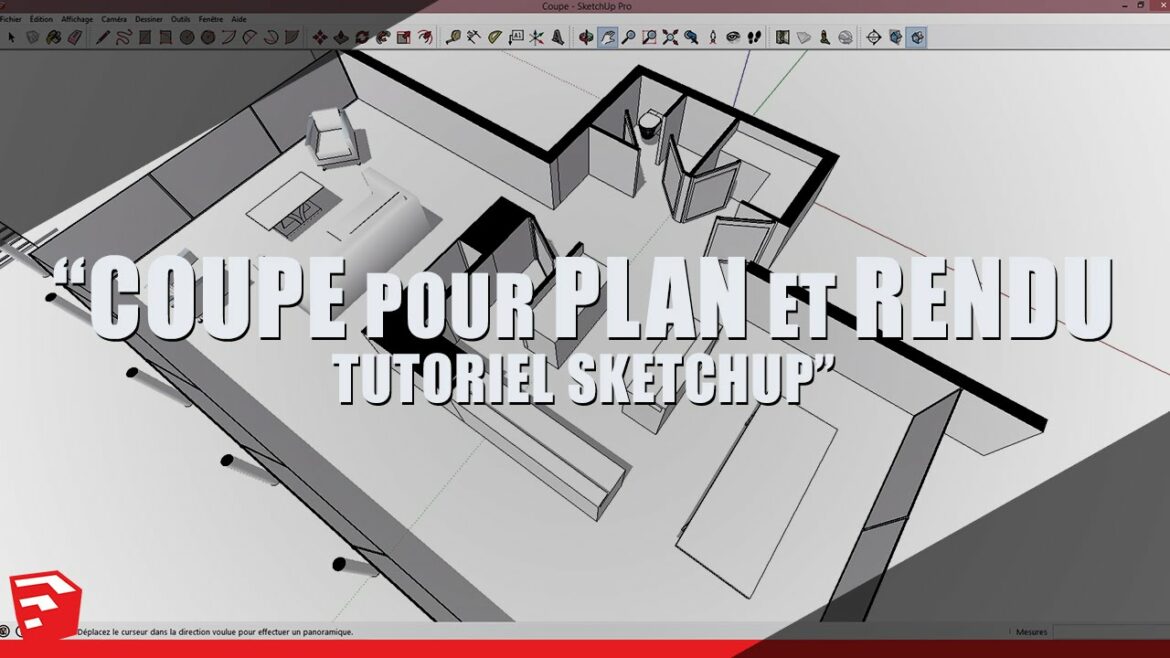Pick the Circle drawing tool
The height and width of the screenshot is (658, 1170).
tap(185, 37)
